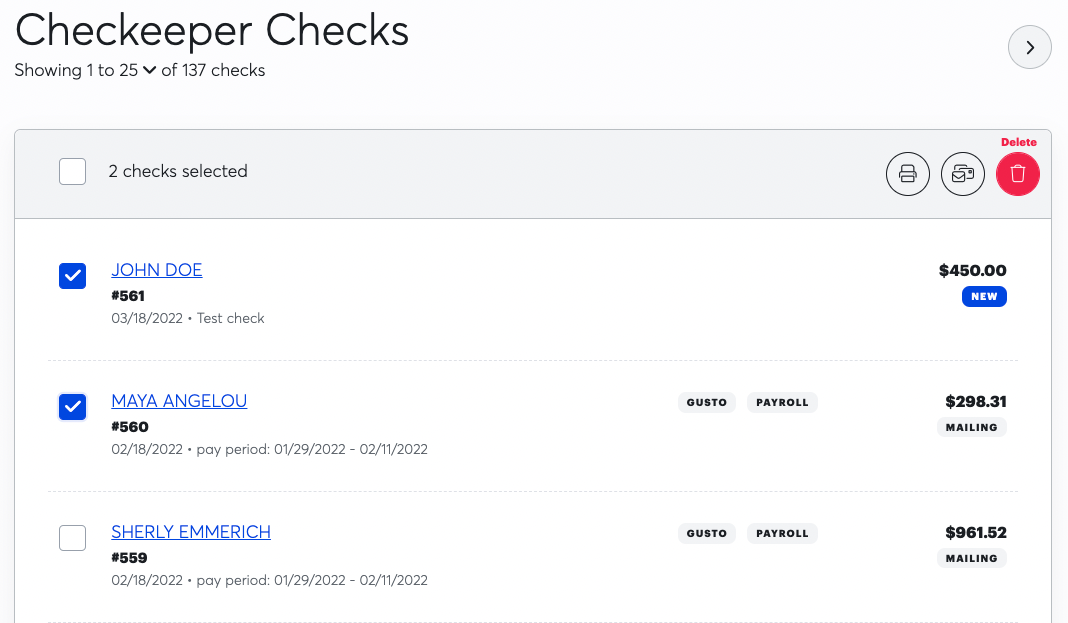The image size is (1068, 623).
Task: Open MAYA ANGELOU's check details
Action: coord(179,401)
